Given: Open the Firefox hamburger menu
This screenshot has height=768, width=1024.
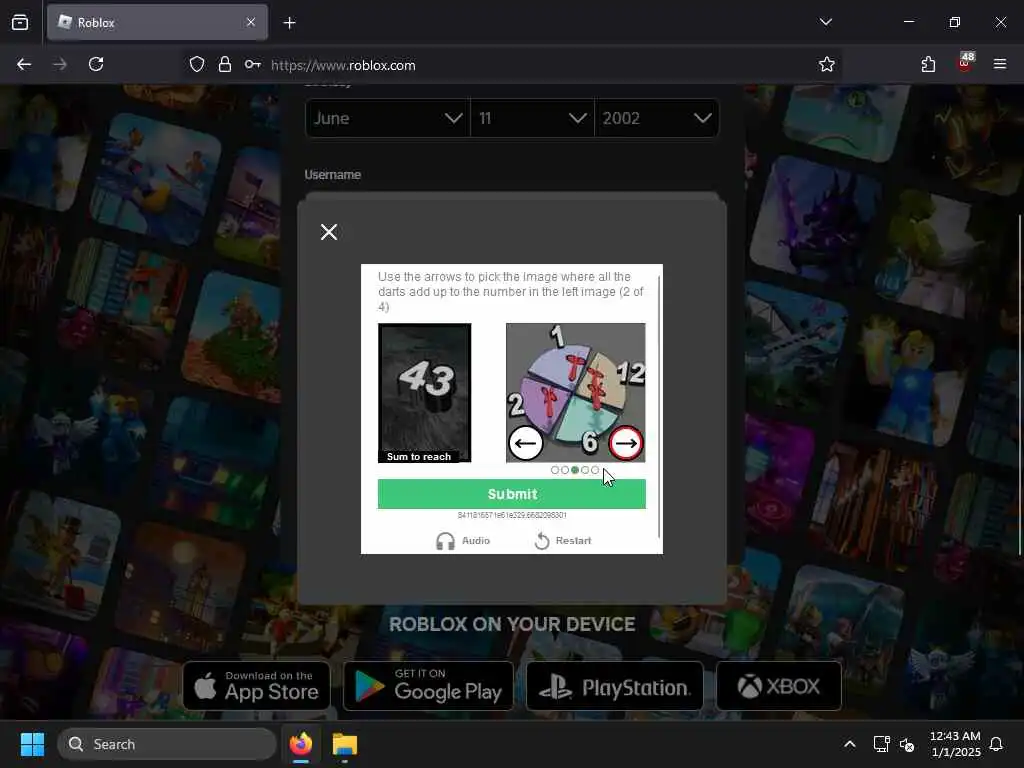Looking at the screenshot, I should click(1000, 64).
